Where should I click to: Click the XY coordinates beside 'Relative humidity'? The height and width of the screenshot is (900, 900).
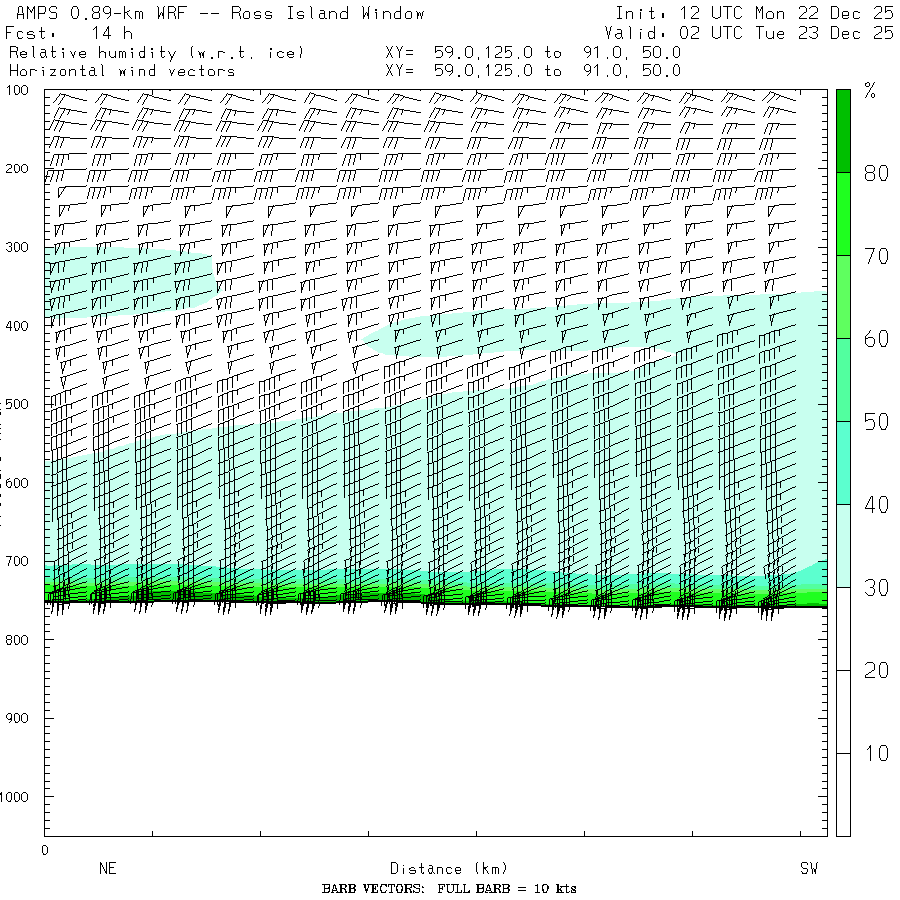tap(533, 53)
